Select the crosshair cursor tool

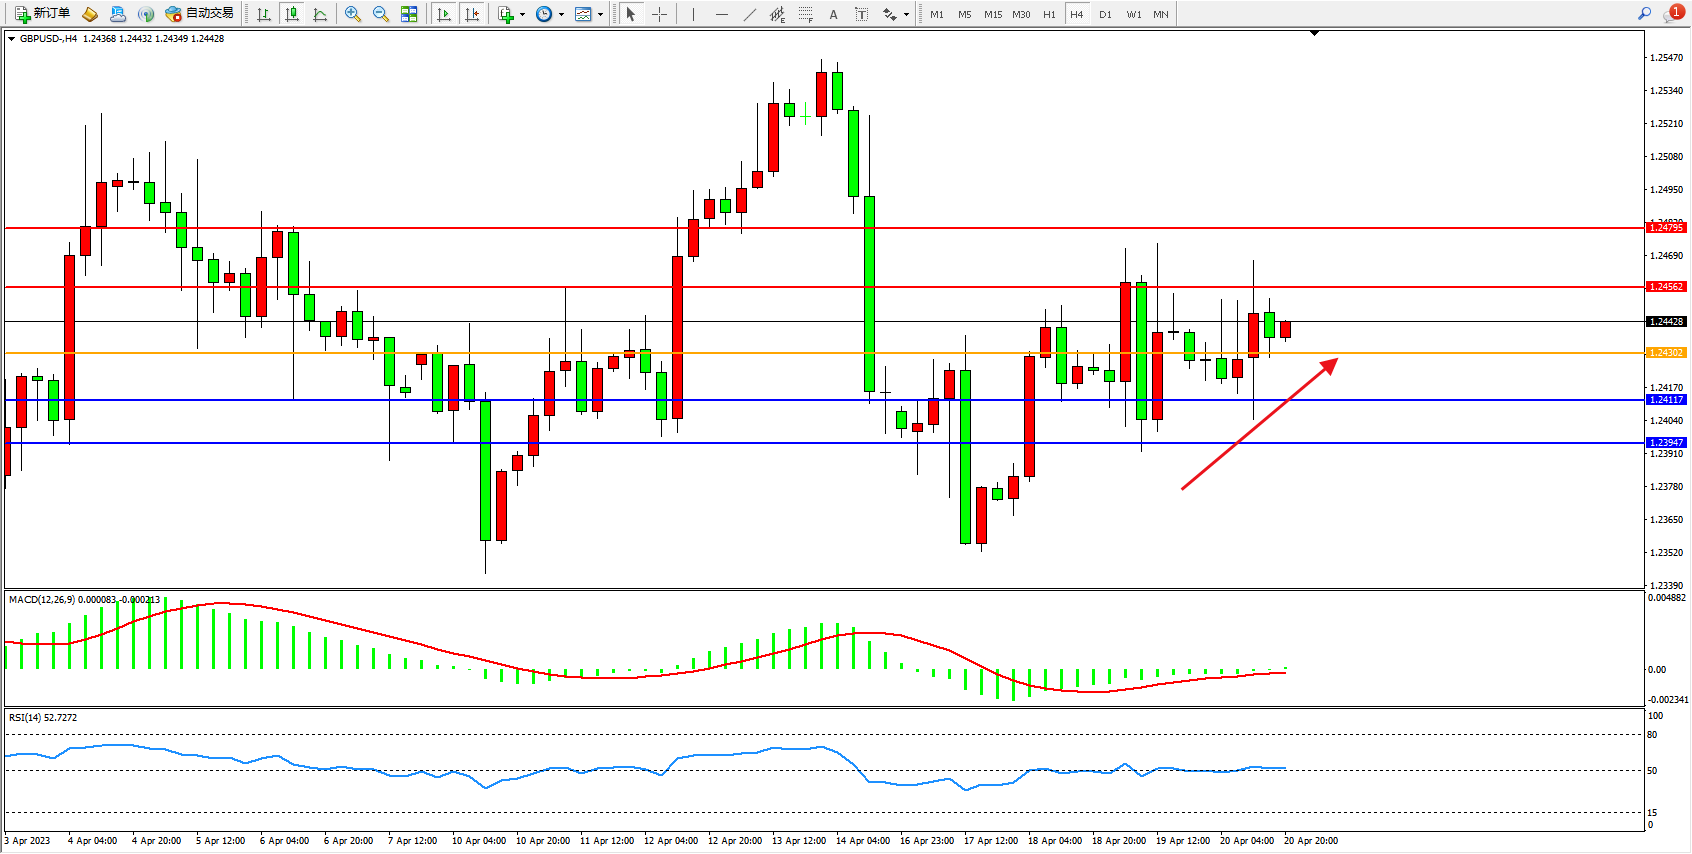(659, 14)
